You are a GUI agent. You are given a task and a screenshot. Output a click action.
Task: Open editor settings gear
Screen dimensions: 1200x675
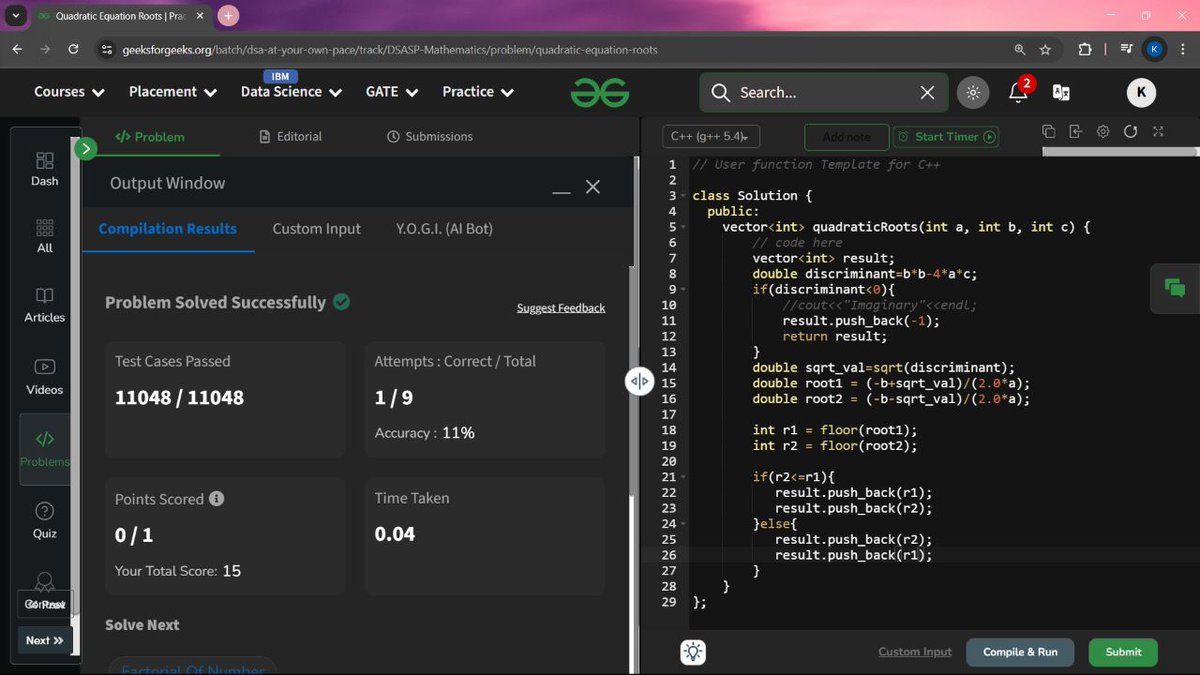click(x=1103, y=132)
